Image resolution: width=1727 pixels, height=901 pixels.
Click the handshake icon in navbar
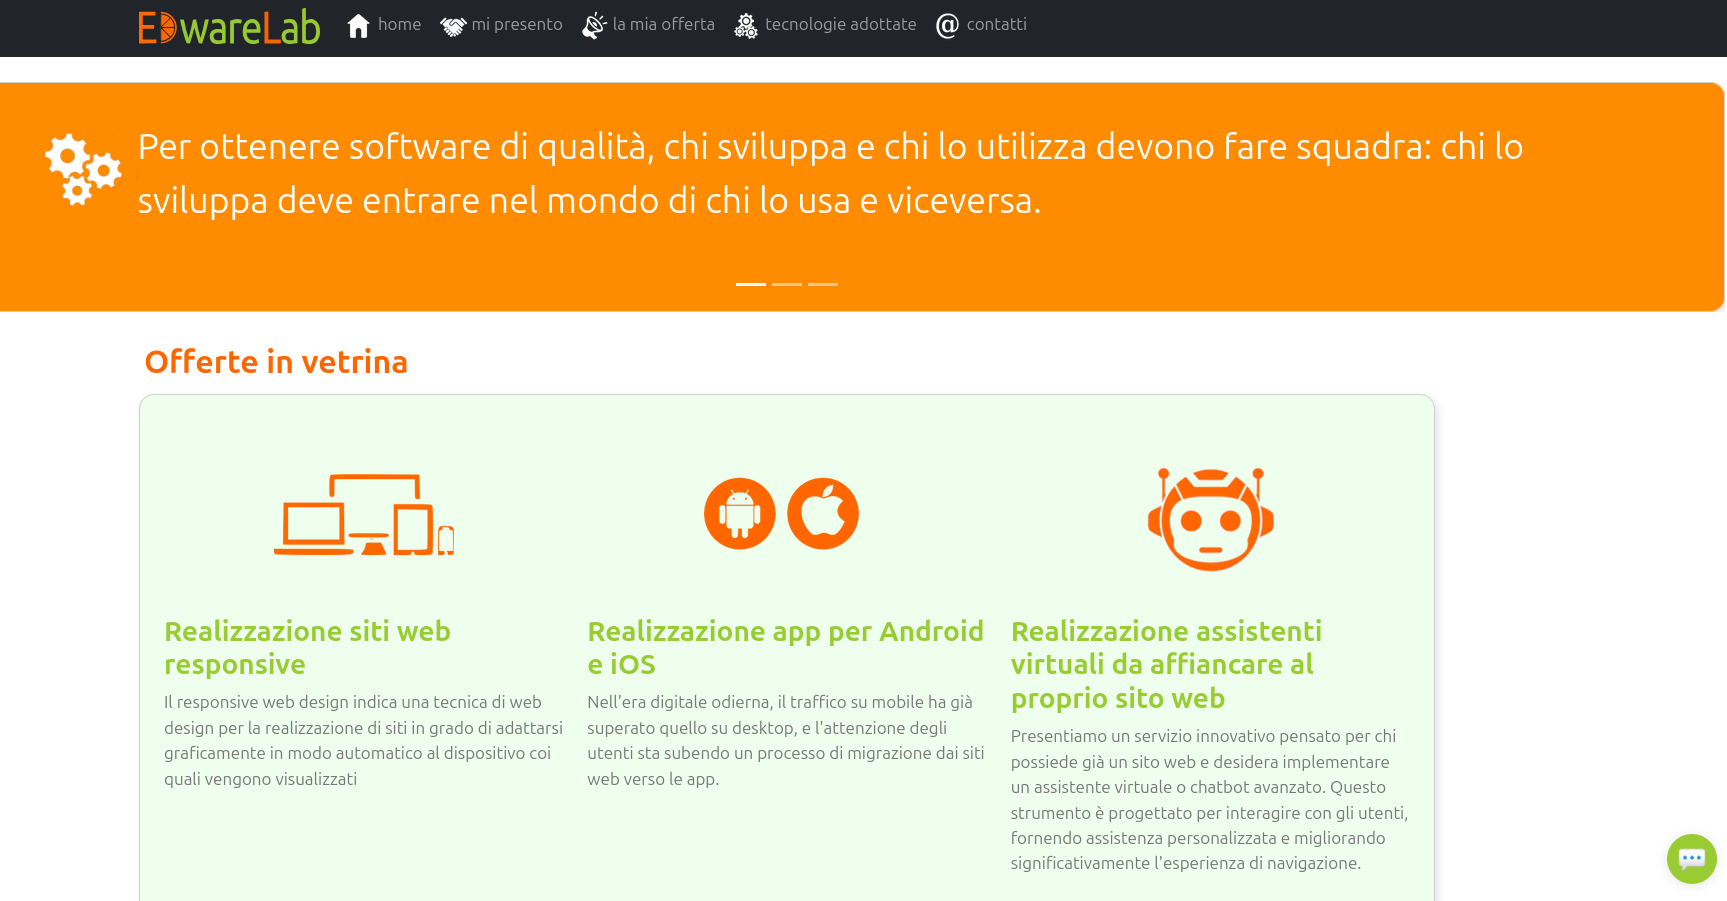(453, 27)
